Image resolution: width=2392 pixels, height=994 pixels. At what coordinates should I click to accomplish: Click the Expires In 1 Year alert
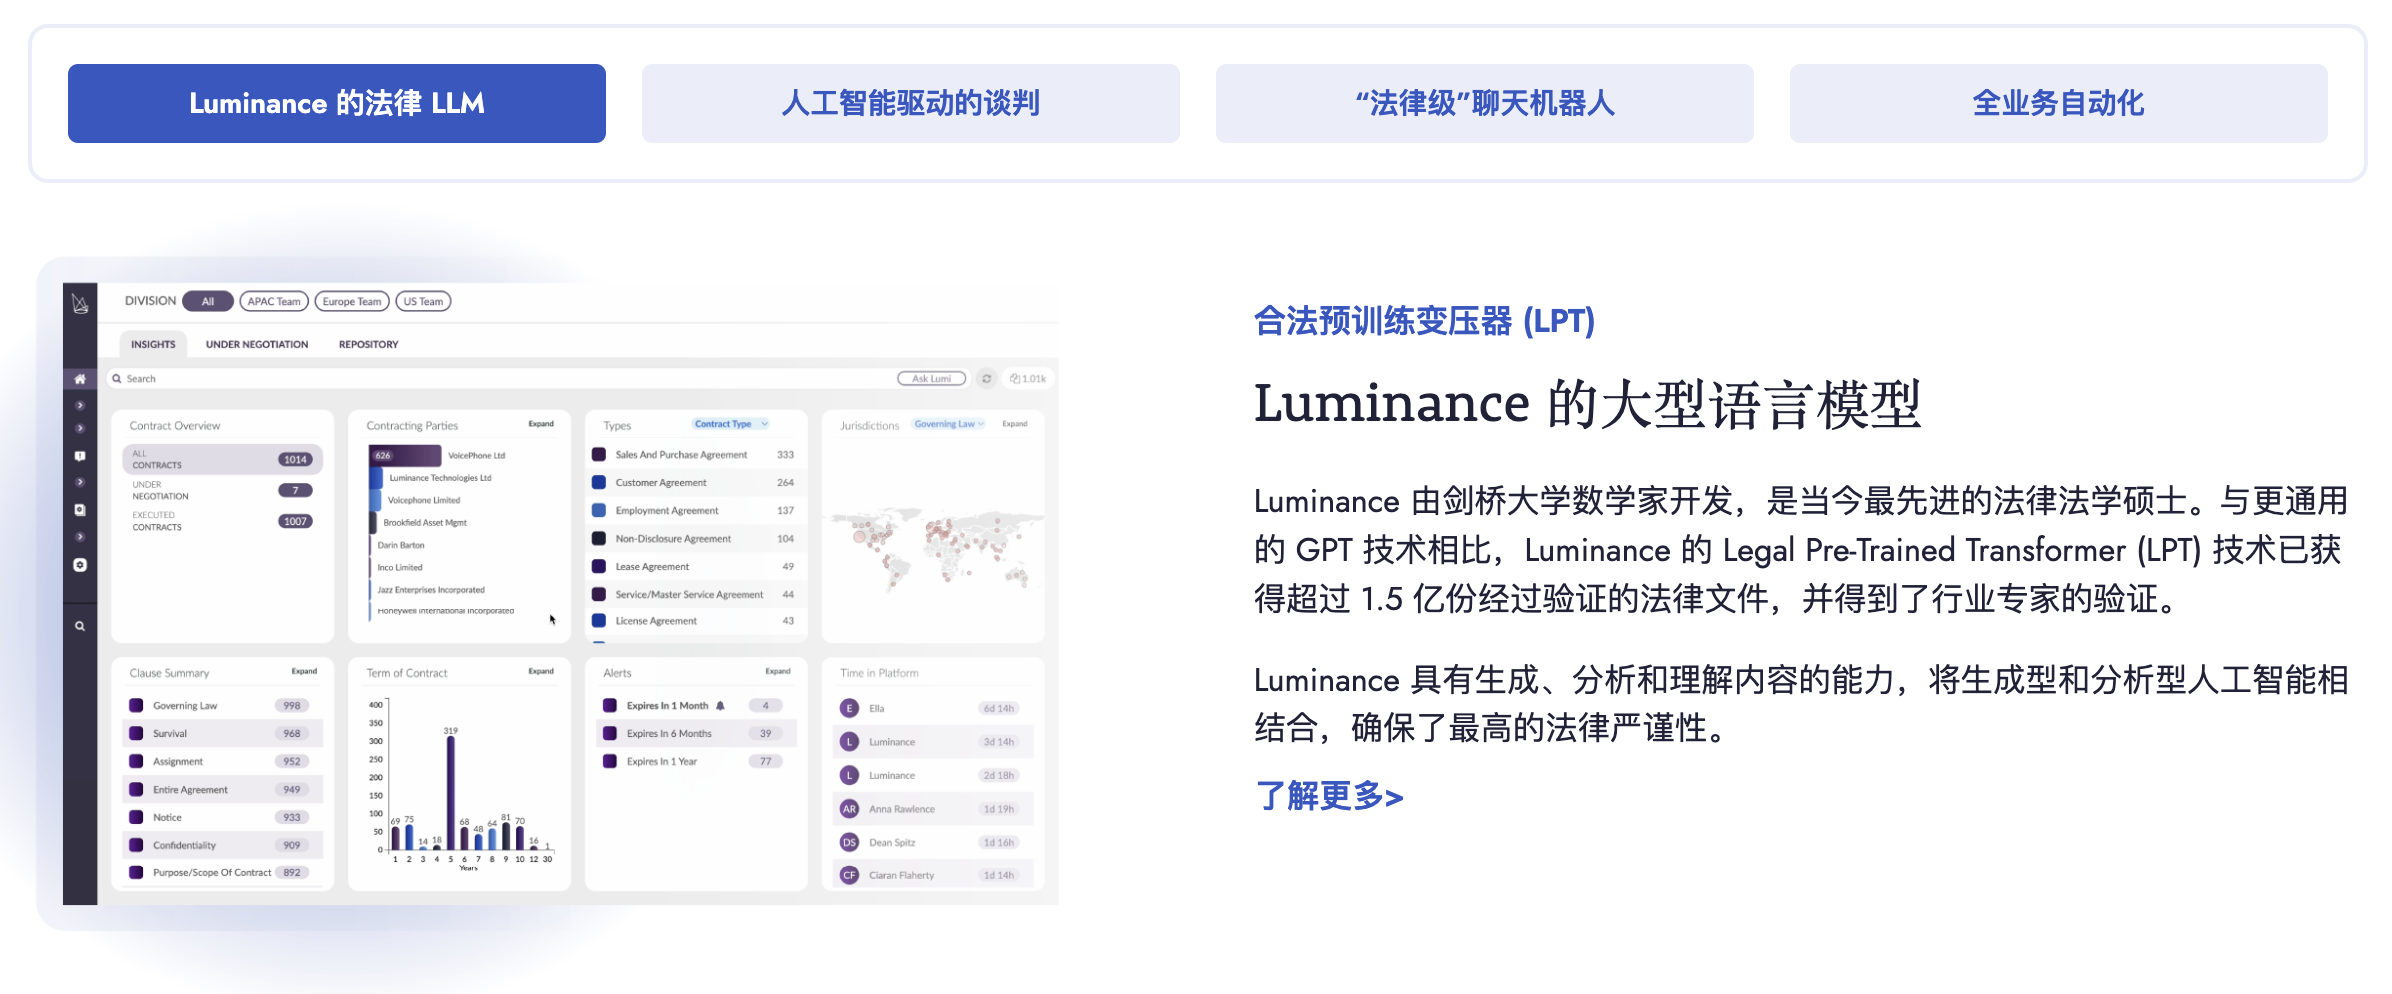pos(694,761)
